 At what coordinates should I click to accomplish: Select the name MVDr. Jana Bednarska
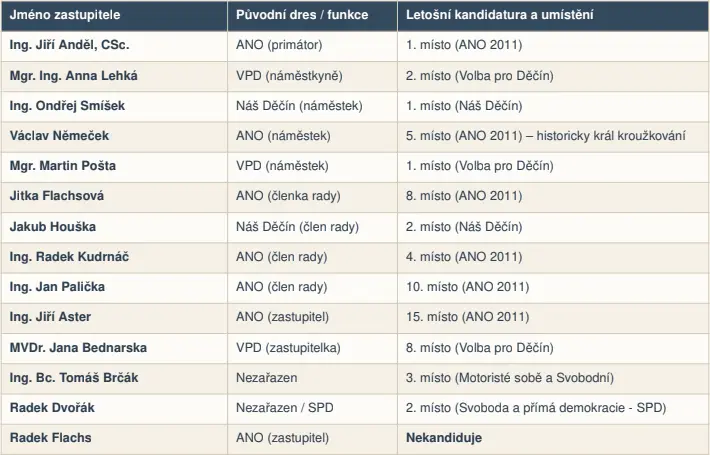click(x=78, y=348)
